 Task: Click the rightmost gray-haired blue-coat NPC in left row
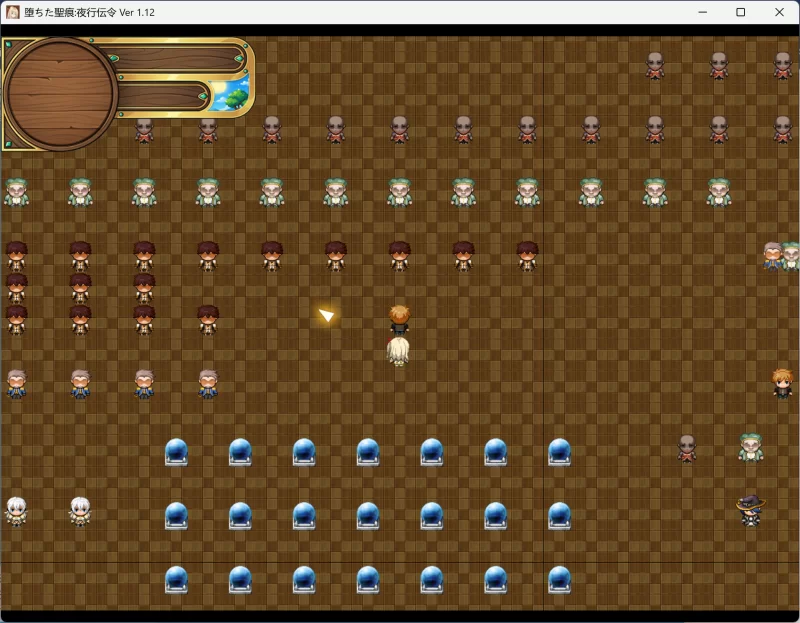[x=208, y=384]
